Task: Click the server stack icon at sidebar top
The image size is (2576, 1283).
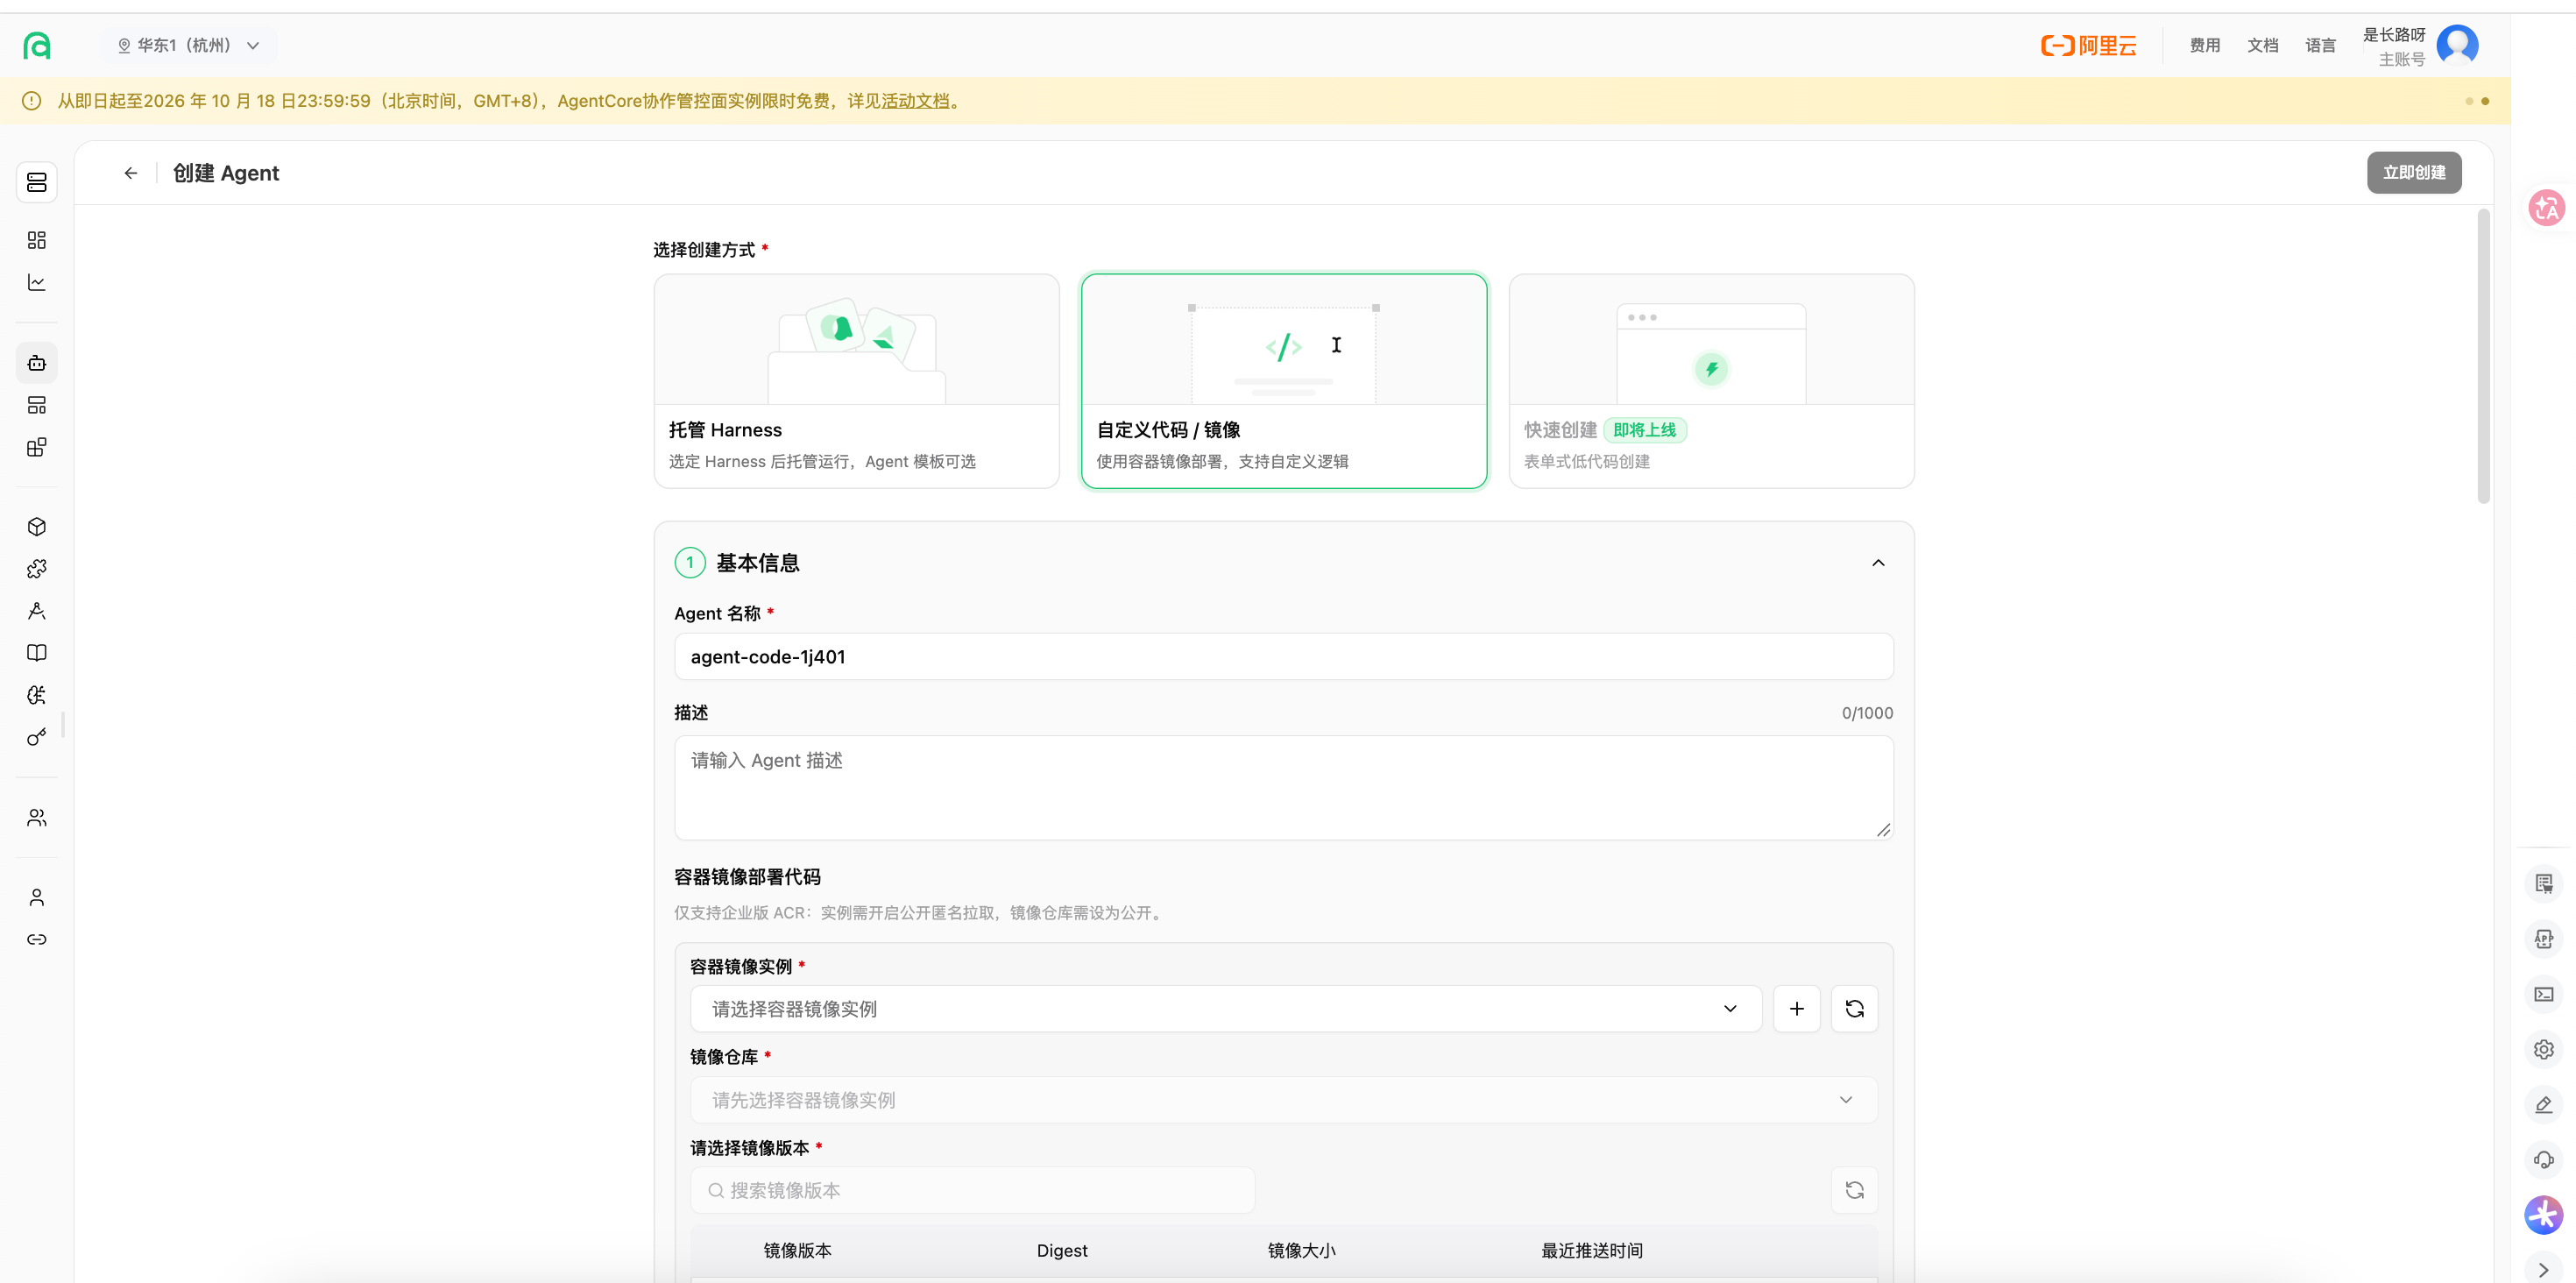Action: (x=37, y=182)
